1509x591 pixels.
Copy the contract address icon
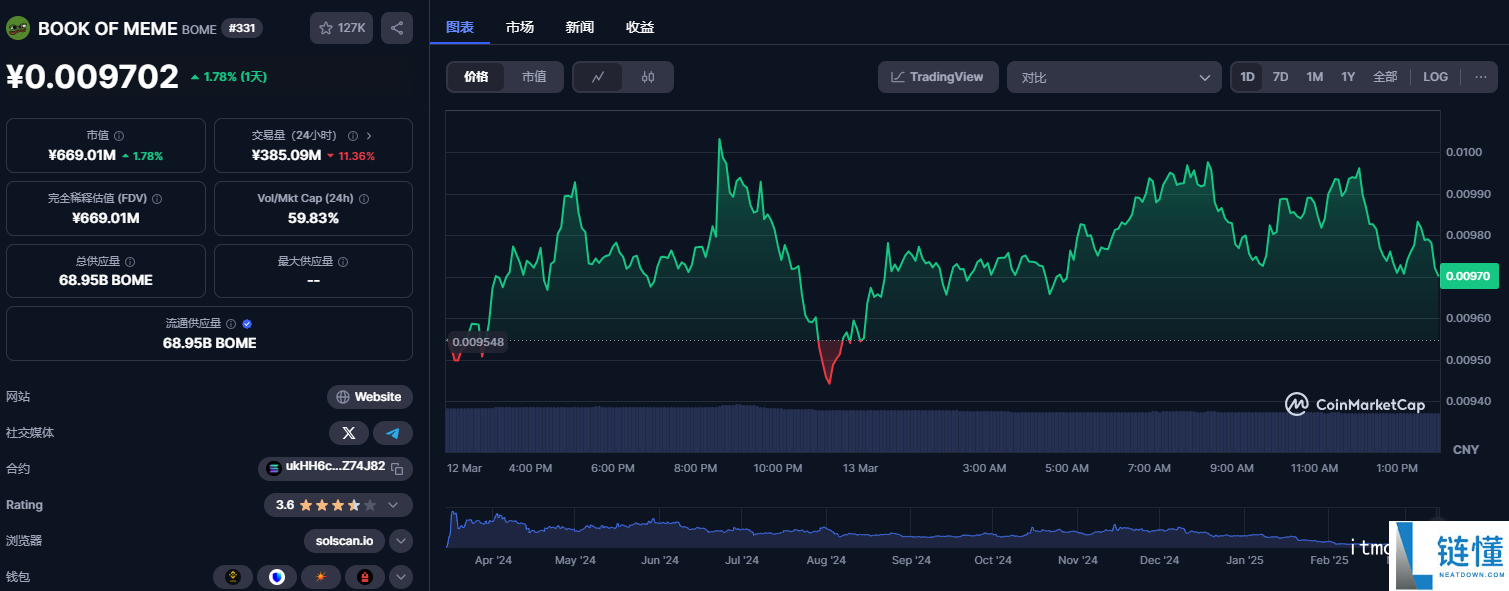click(397, 468)
